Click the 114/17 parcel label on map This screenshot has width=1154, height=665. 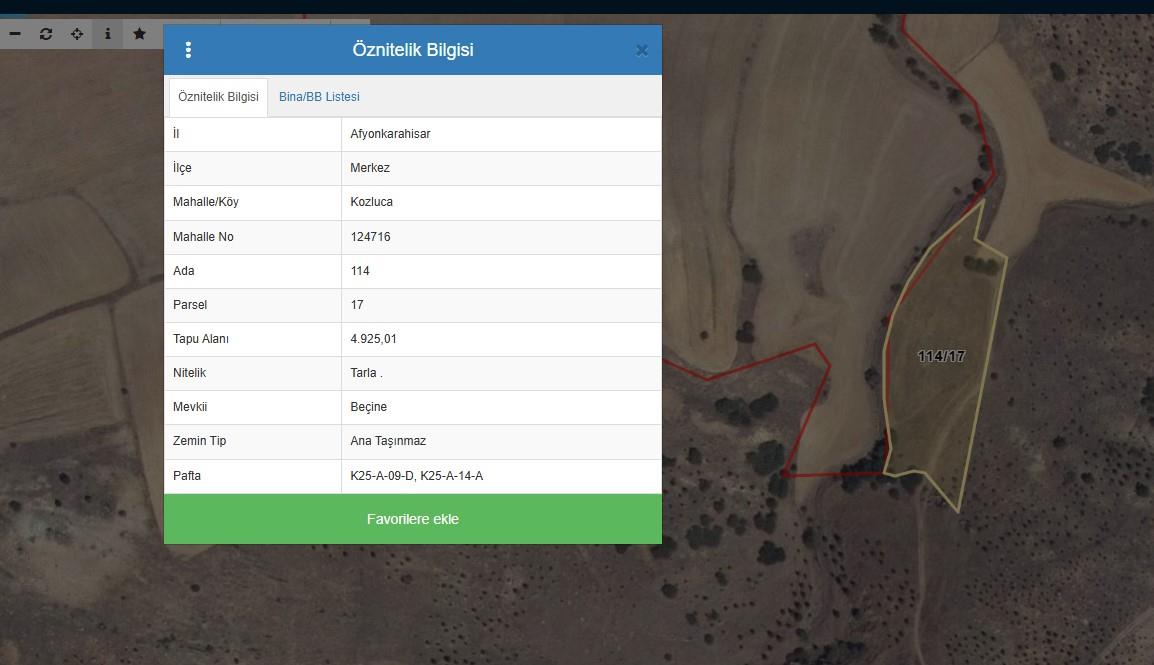tap(941, 356)
